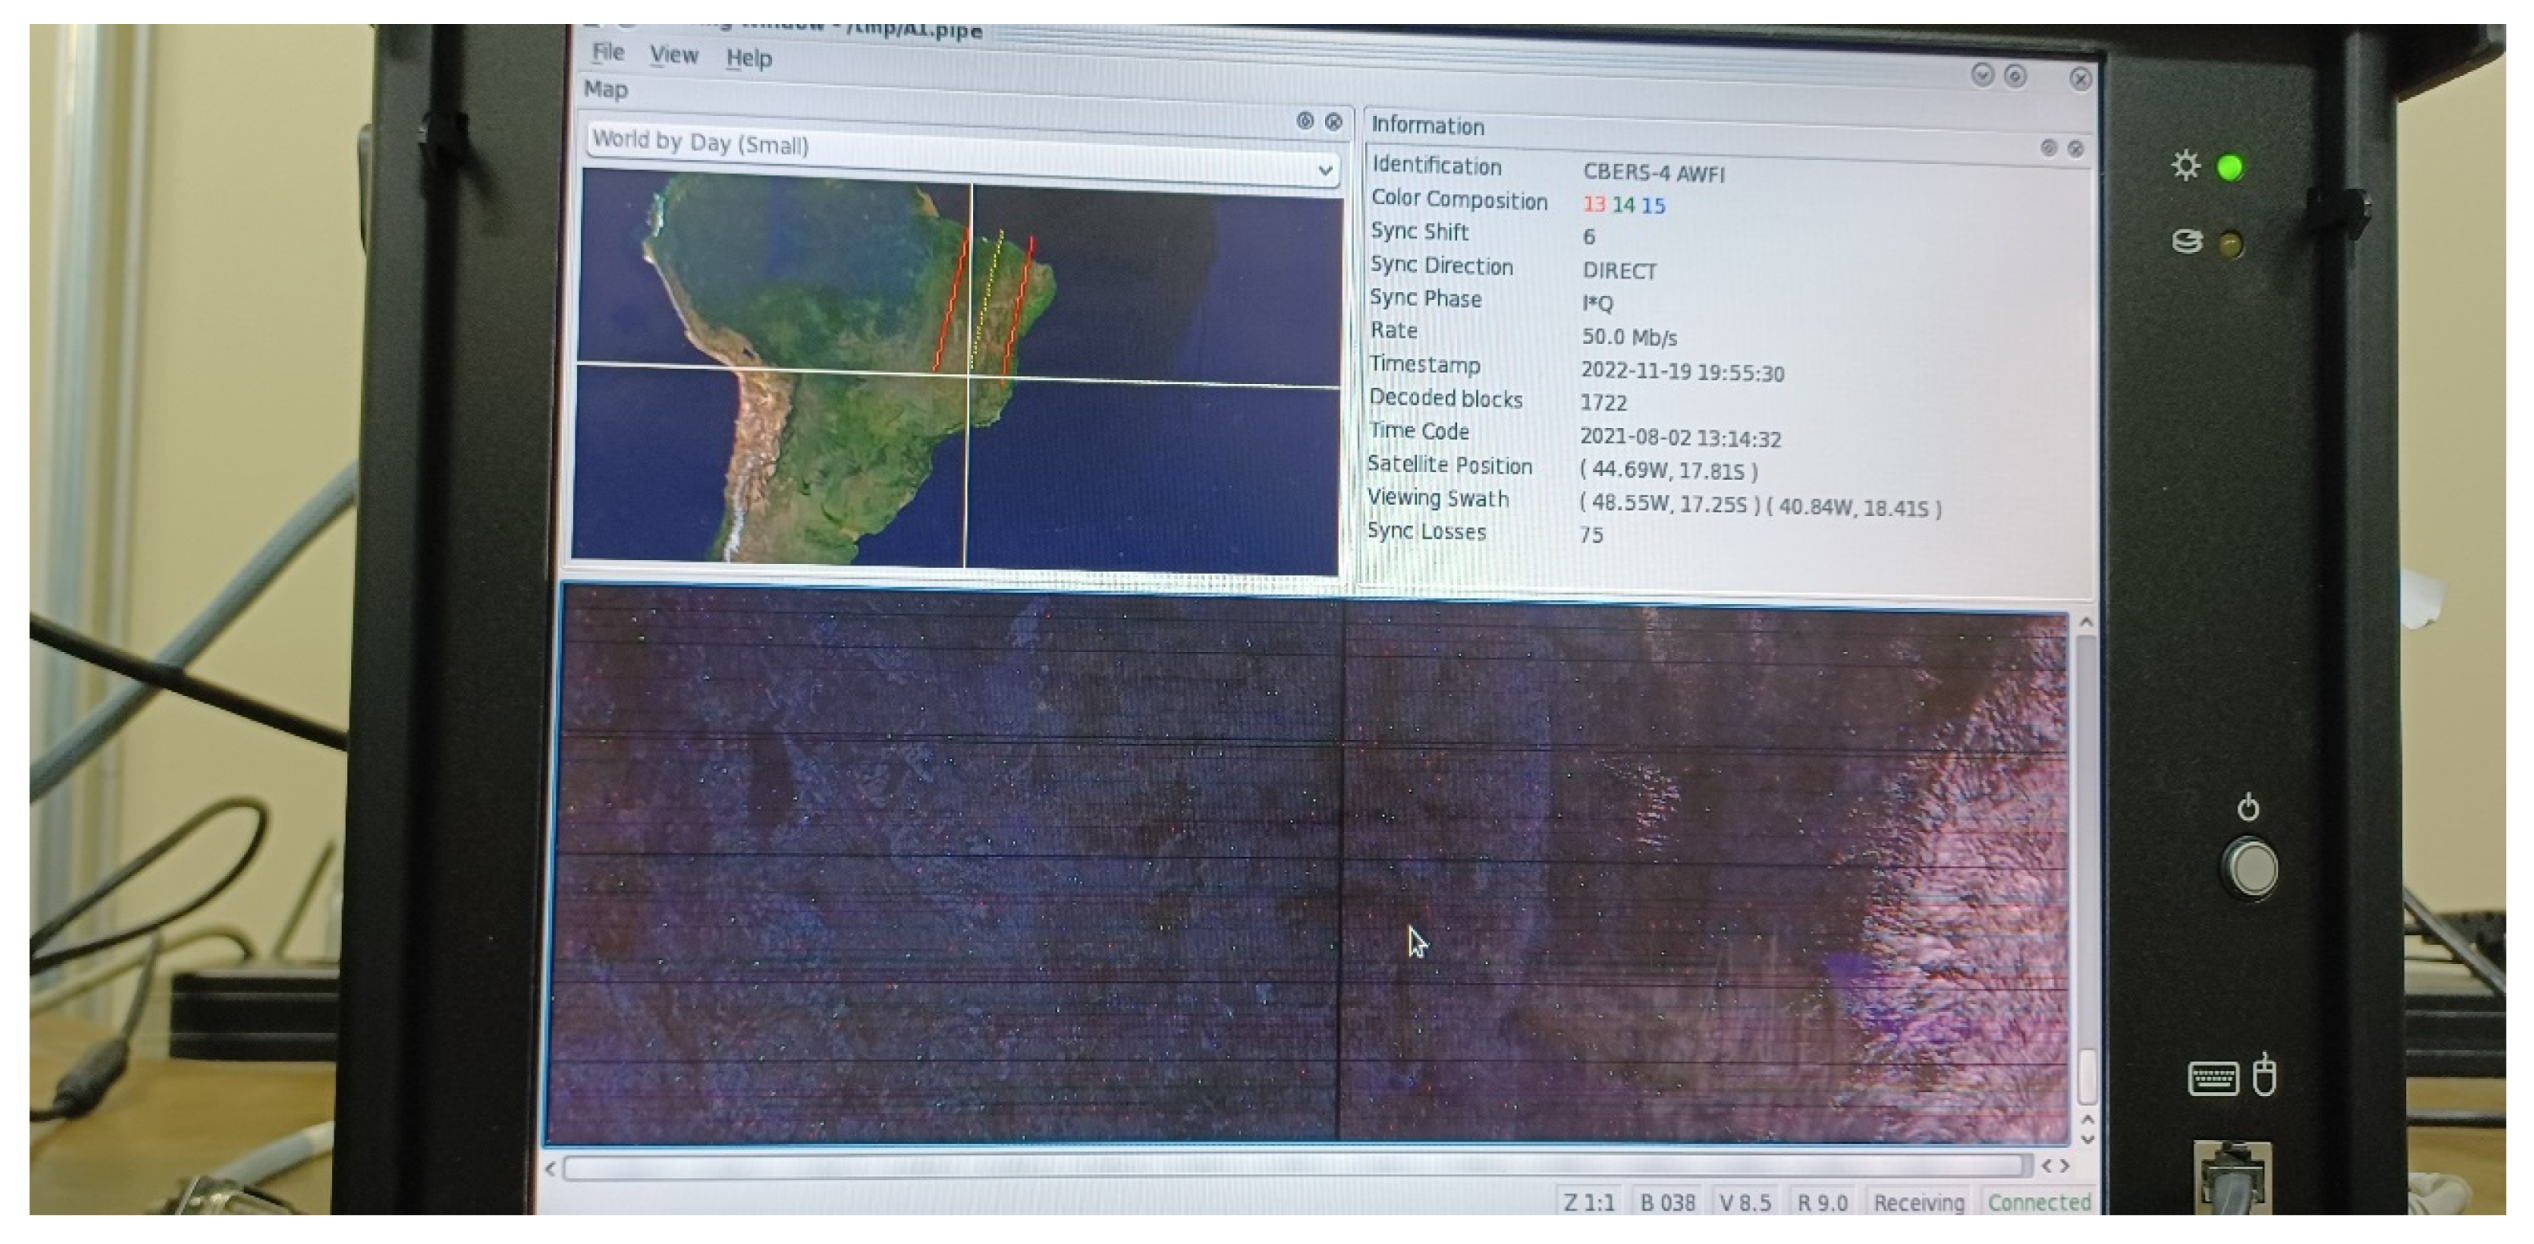The height and width of the screenshot is (1244, 2534).
Task: Close the Map dock panel
Action: [1333, 122]
